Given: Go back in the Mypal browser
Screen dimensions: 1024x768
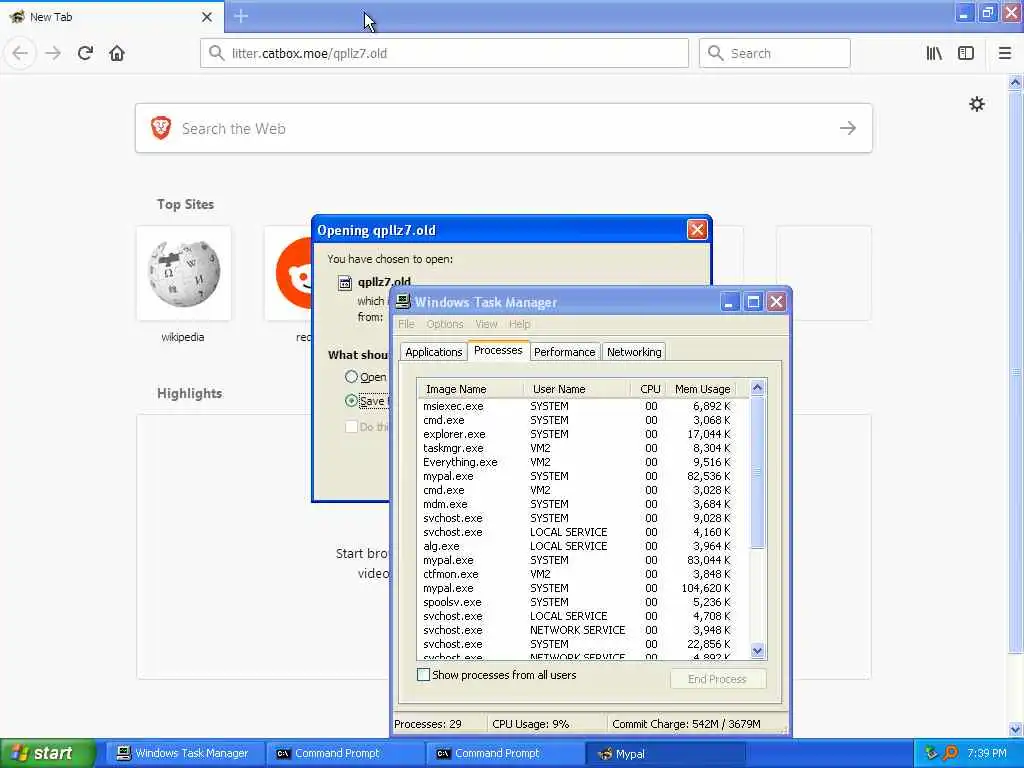Looking at the screenshot, I should [x=20, y=53].
